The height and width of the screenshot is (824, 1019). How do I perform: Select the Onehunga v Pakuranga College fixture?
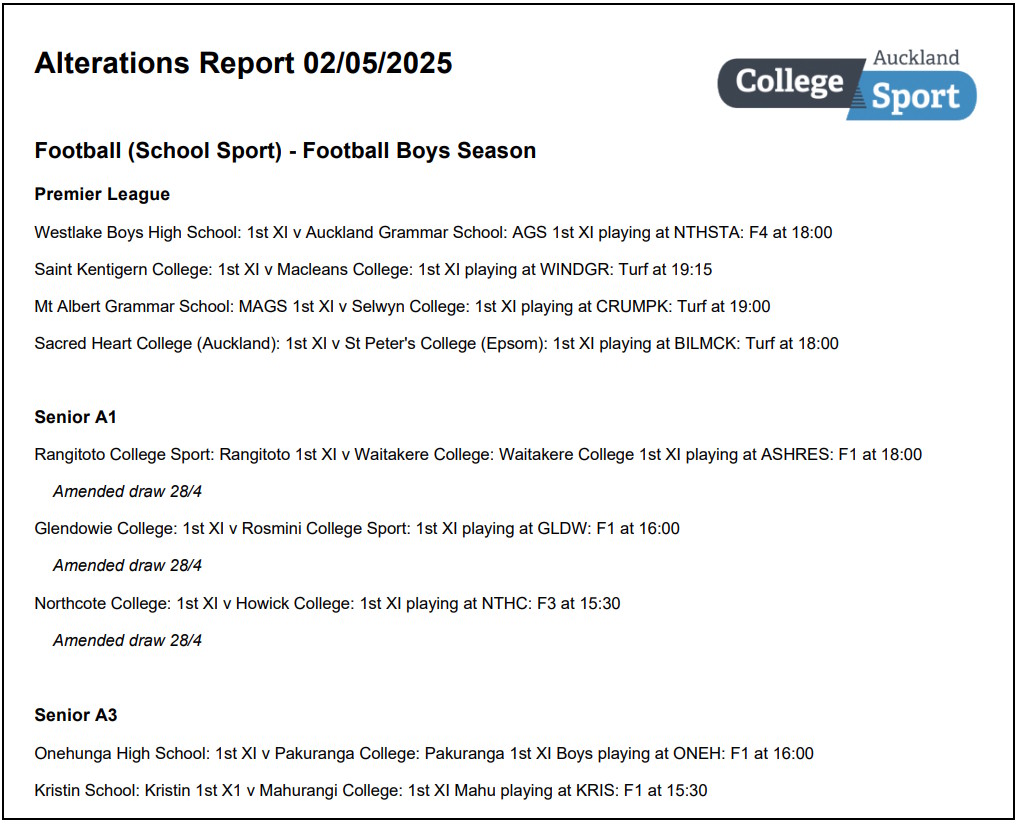pyautogui.click(x=424, y=754)
